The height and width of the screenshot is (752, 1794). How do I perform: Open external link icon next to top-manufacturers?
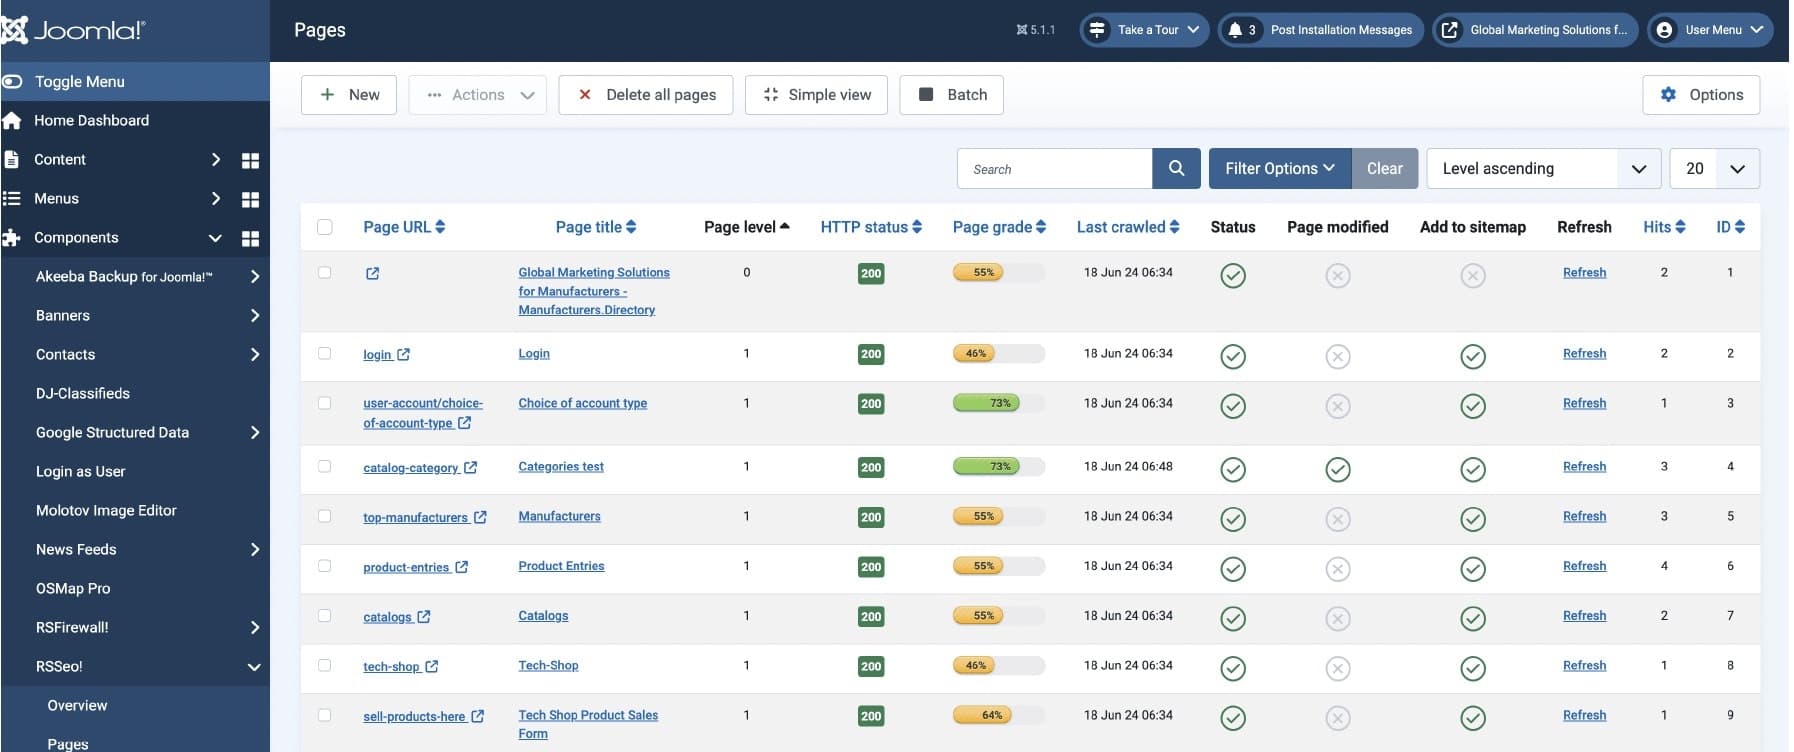[480, 517]
